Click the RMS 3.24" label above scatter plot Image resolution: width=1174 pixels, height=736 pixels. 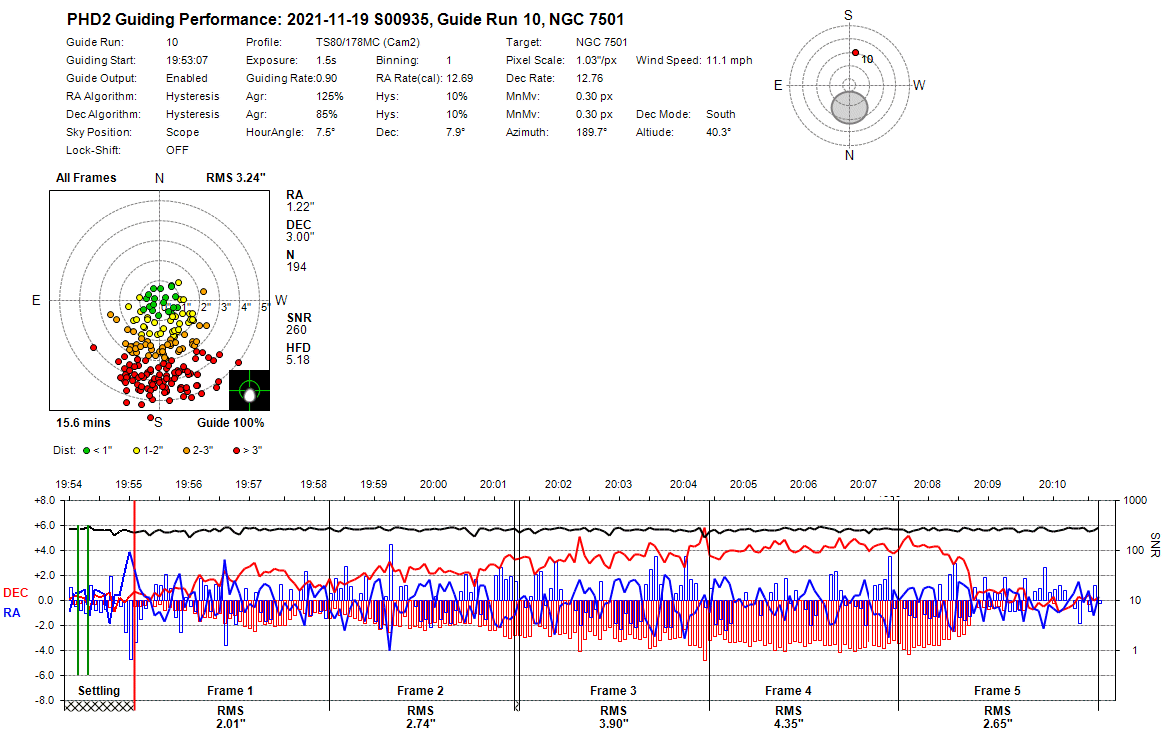click(236, 177)
